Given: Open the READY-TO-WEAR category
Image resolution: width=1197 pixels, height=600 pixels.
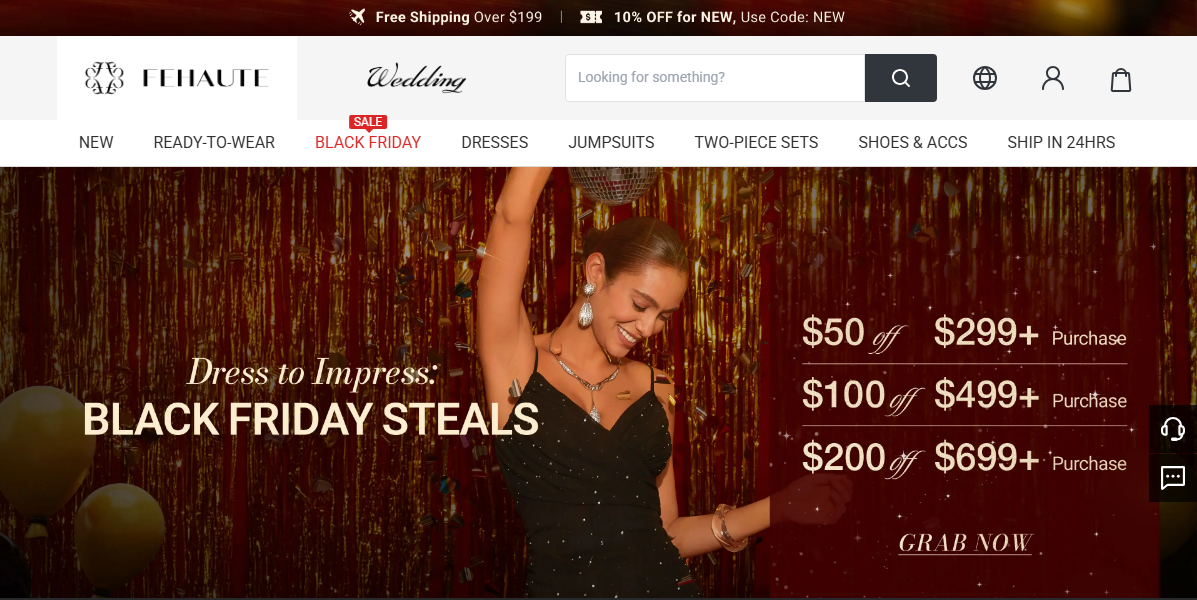Looking at the screenshot, I should point(214,142).
